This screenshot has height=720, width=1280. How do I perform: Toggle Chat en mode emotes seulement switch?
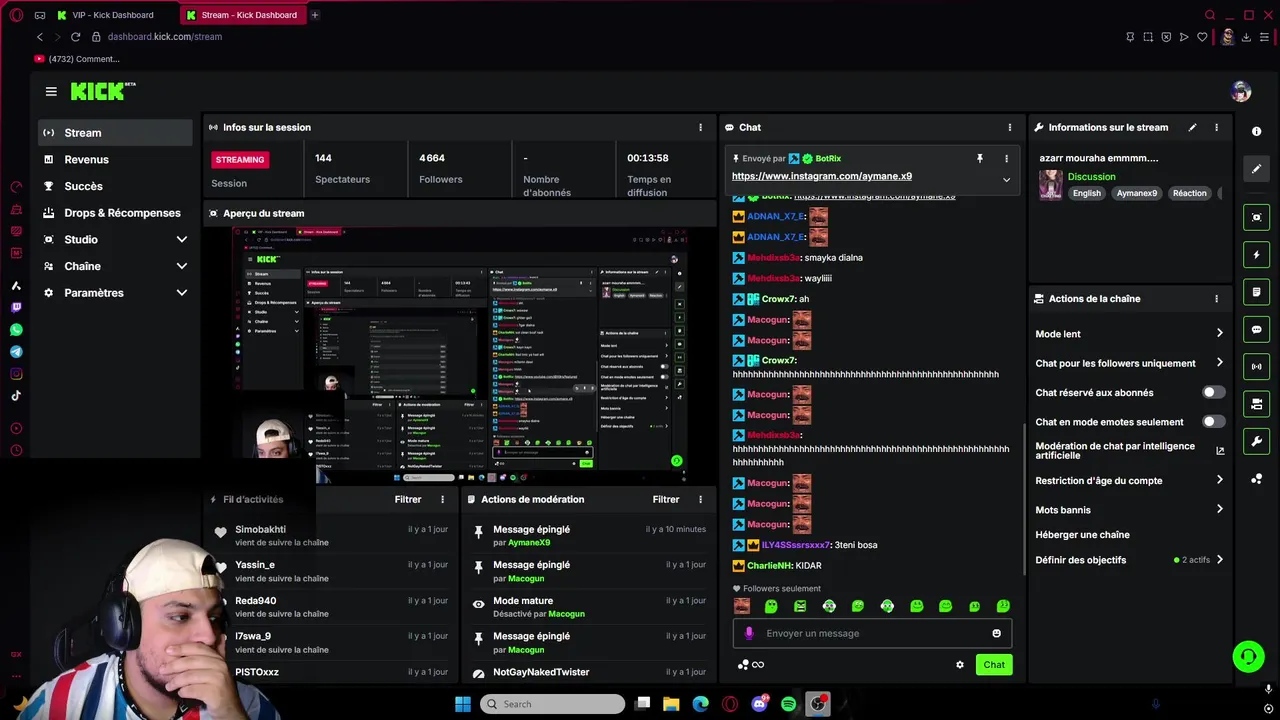1213,422
